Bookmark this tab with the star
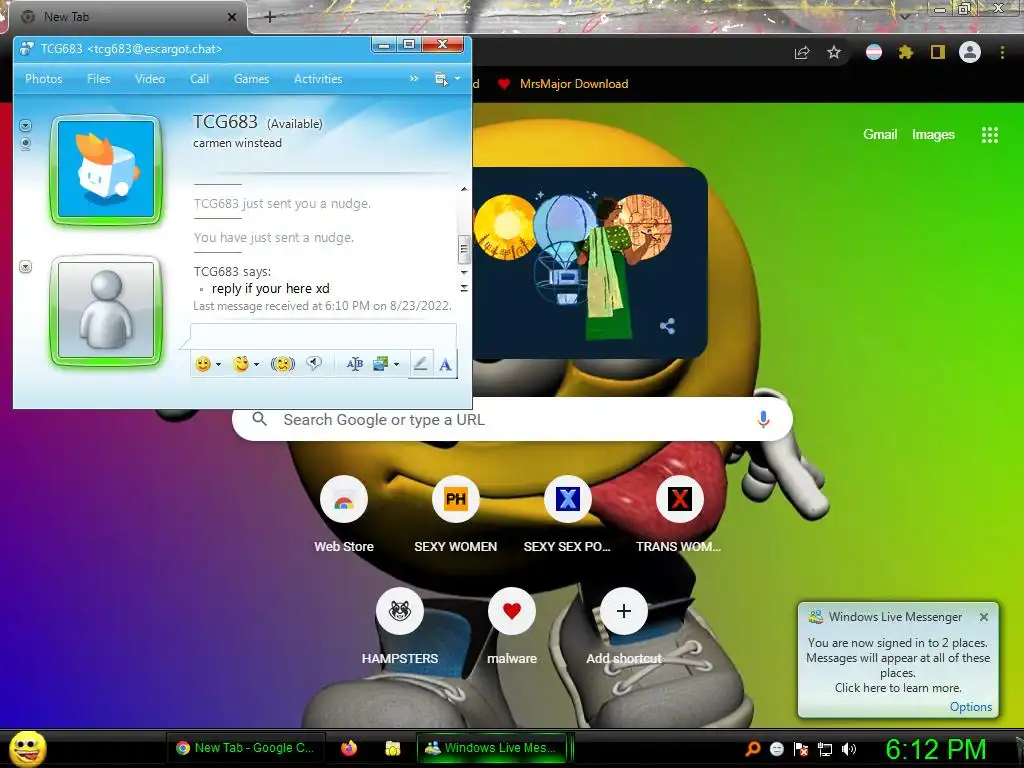This screenshot has width=1024, height=768. pos(834,52)
